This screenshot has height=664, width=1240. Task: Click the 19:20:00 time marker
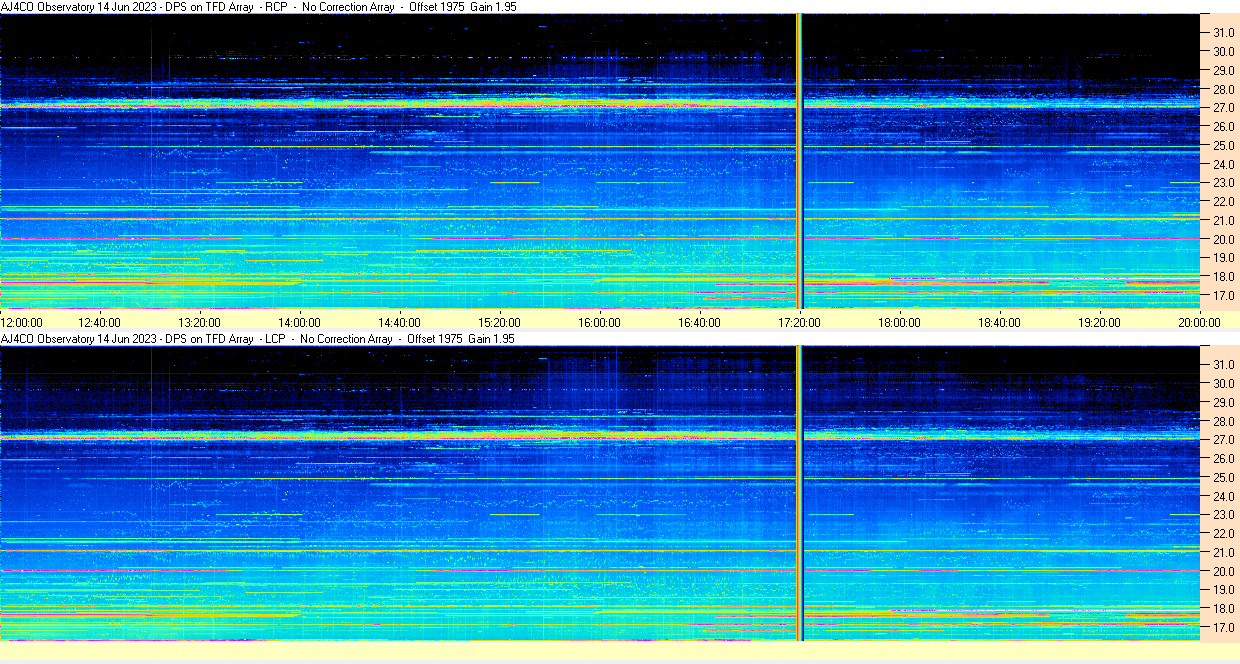pos(1099,322)
